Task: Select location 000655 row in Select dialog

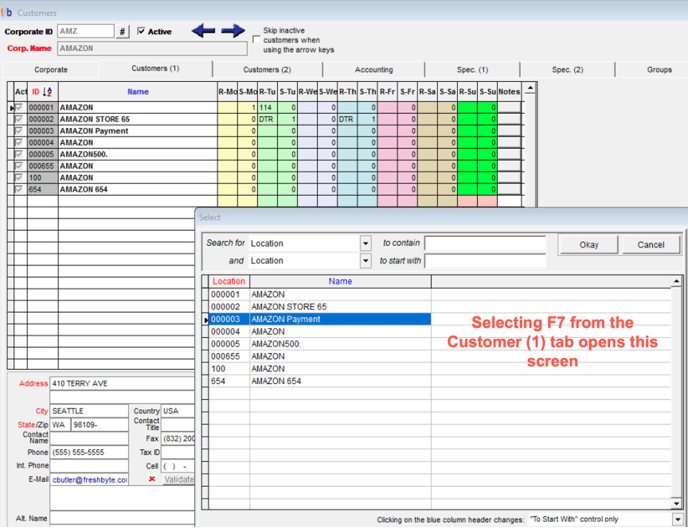Action: [320, 356]
